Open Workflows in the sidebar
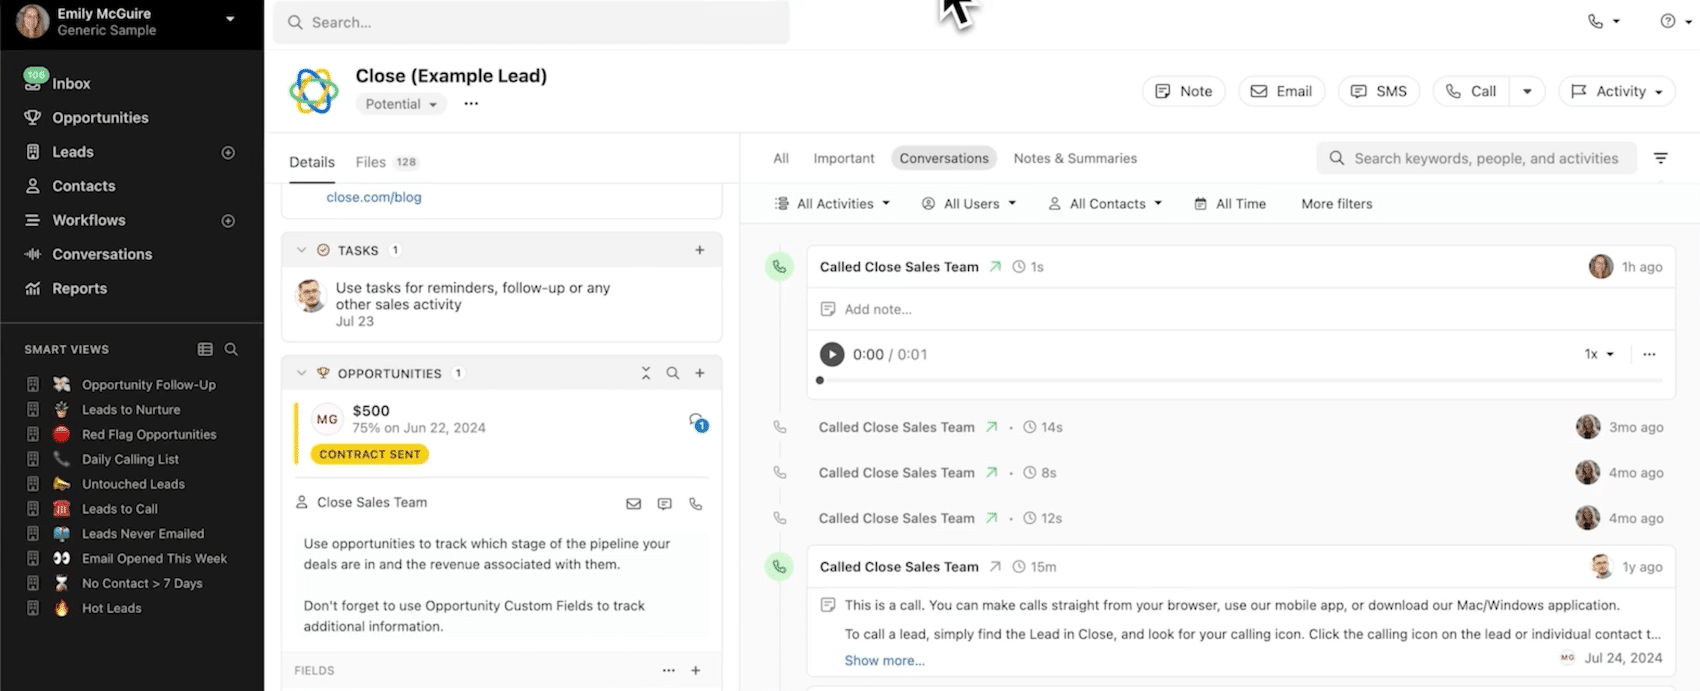This screenshot has width=1700, height=691. [89, 220]
